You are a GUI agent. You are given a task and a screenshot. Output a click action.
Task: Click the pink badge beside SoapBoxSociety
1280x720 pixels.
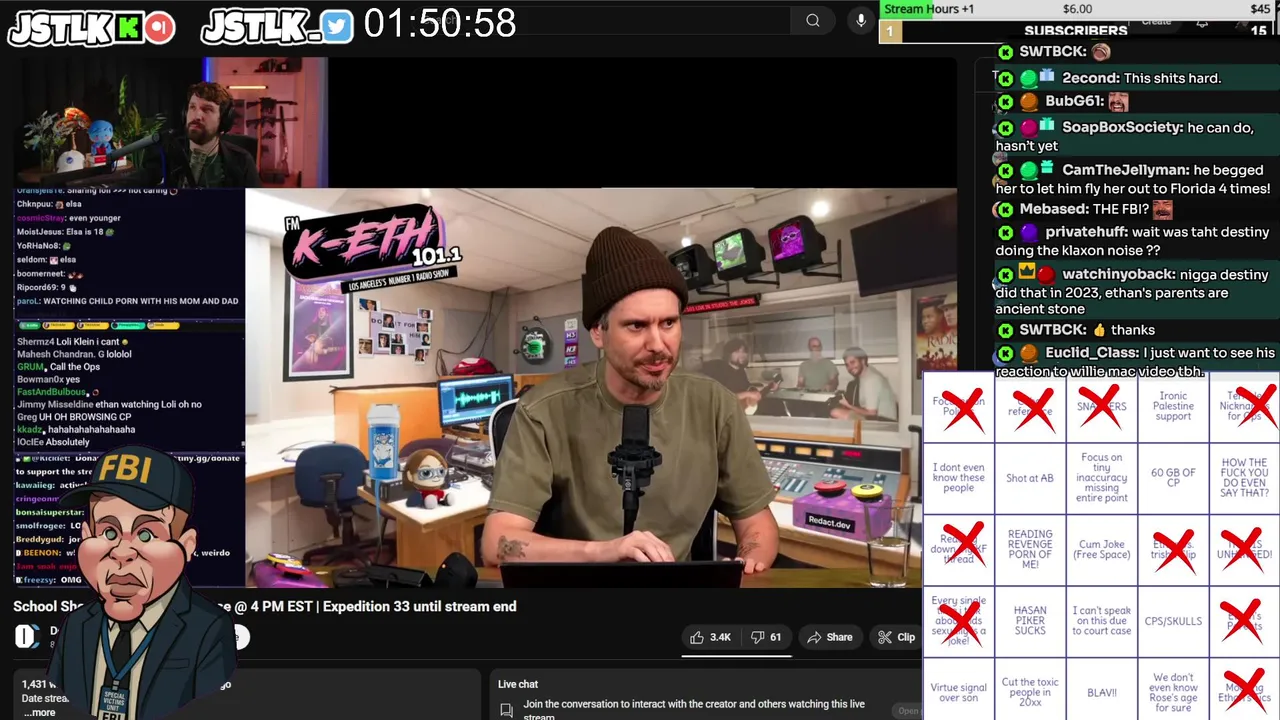coord(1029,127)
